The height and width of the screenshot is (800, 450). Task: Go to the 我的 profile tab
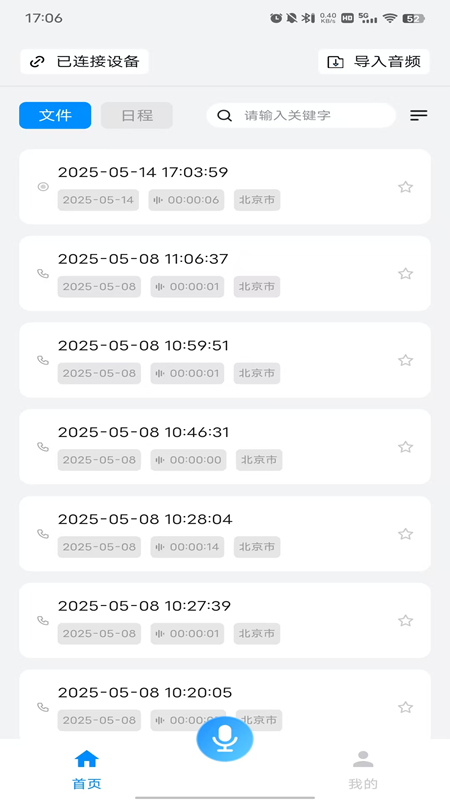click(x=363, y=770)
